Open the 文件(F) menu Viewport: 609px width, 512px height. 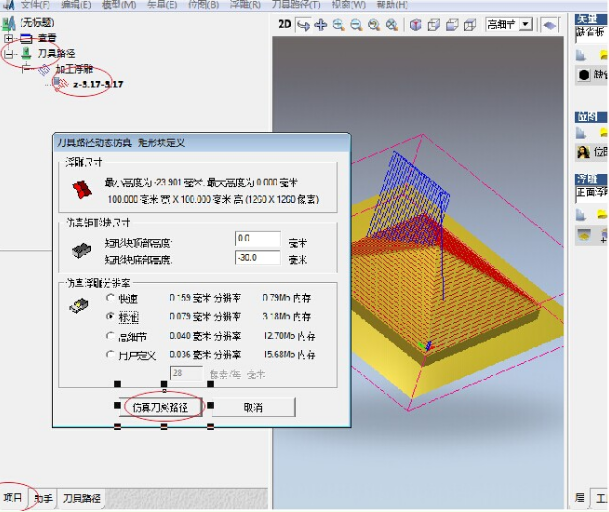35,5
